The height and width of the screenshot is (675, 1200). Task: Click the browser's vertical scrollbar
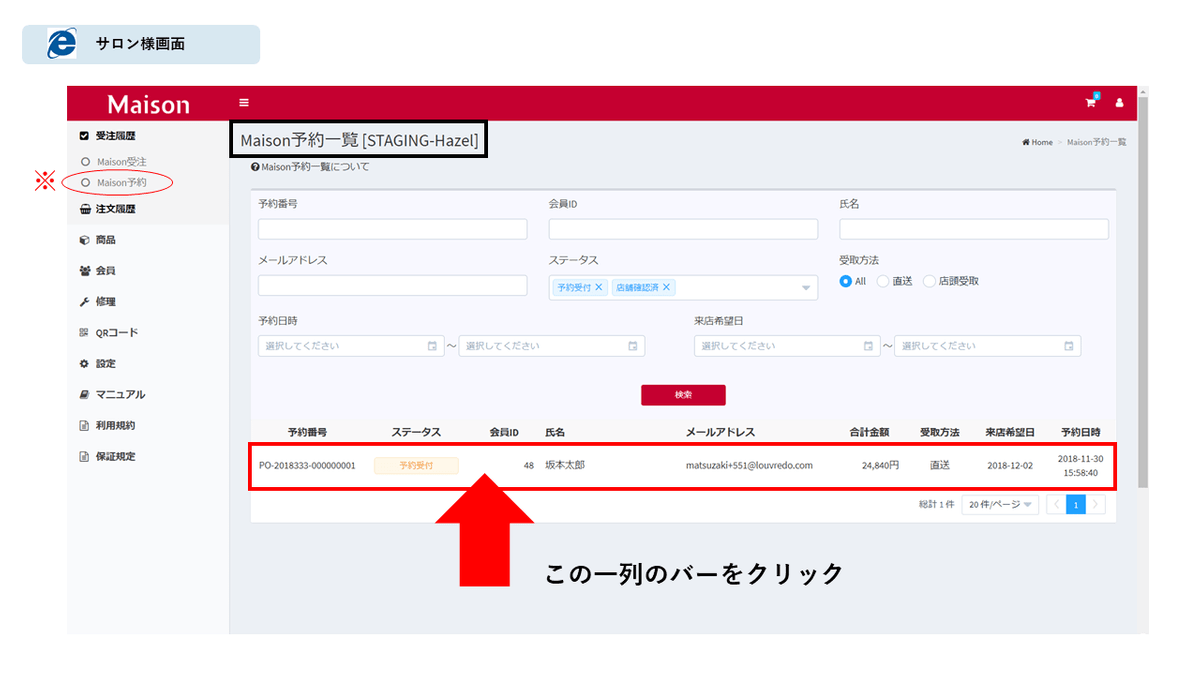coord(1143,300)
